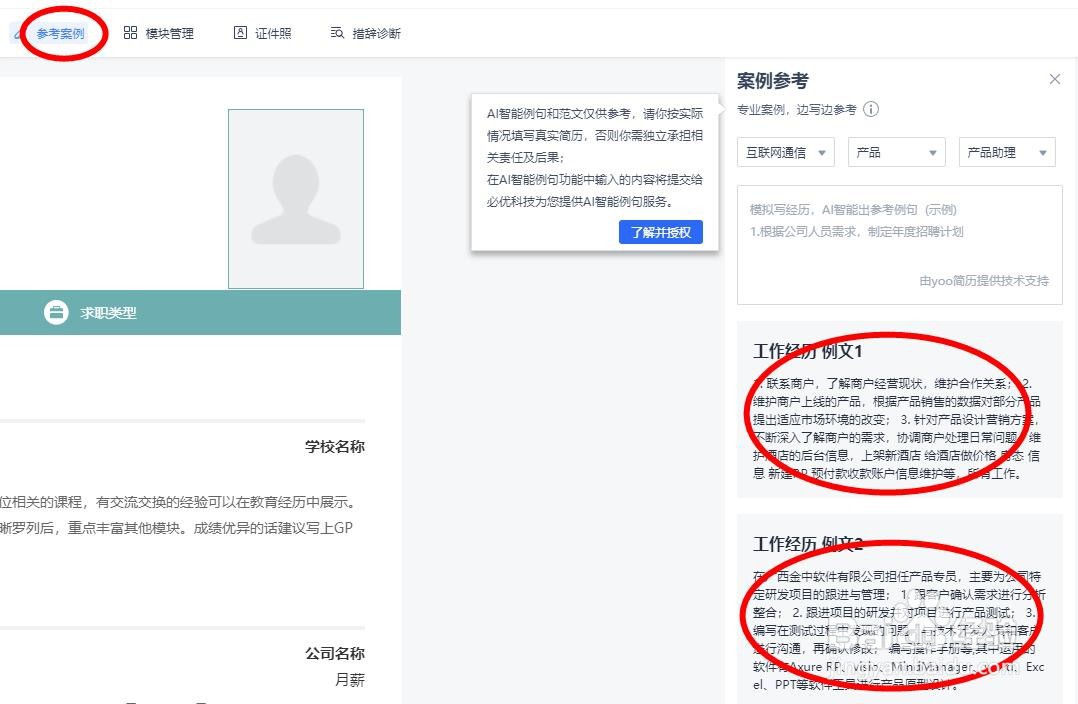Click the info icon beside 边写边参考
Viewport: 1078px width, 704px height.
coord(870,109)
